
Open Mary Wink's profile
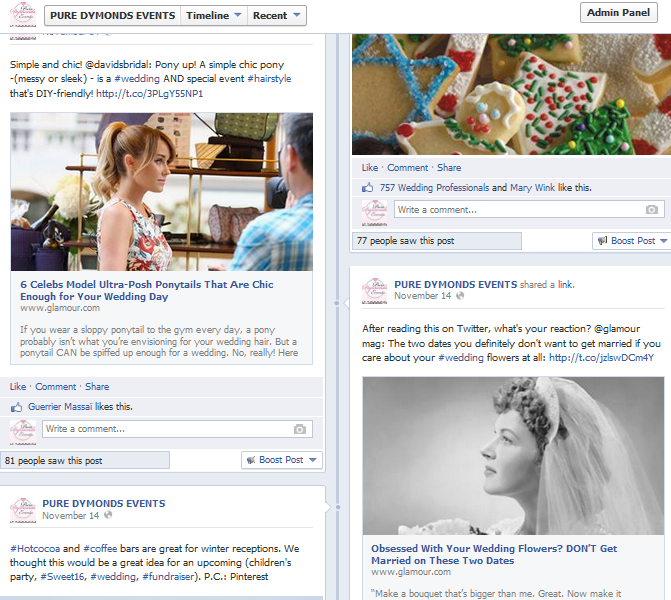point(532,187)
